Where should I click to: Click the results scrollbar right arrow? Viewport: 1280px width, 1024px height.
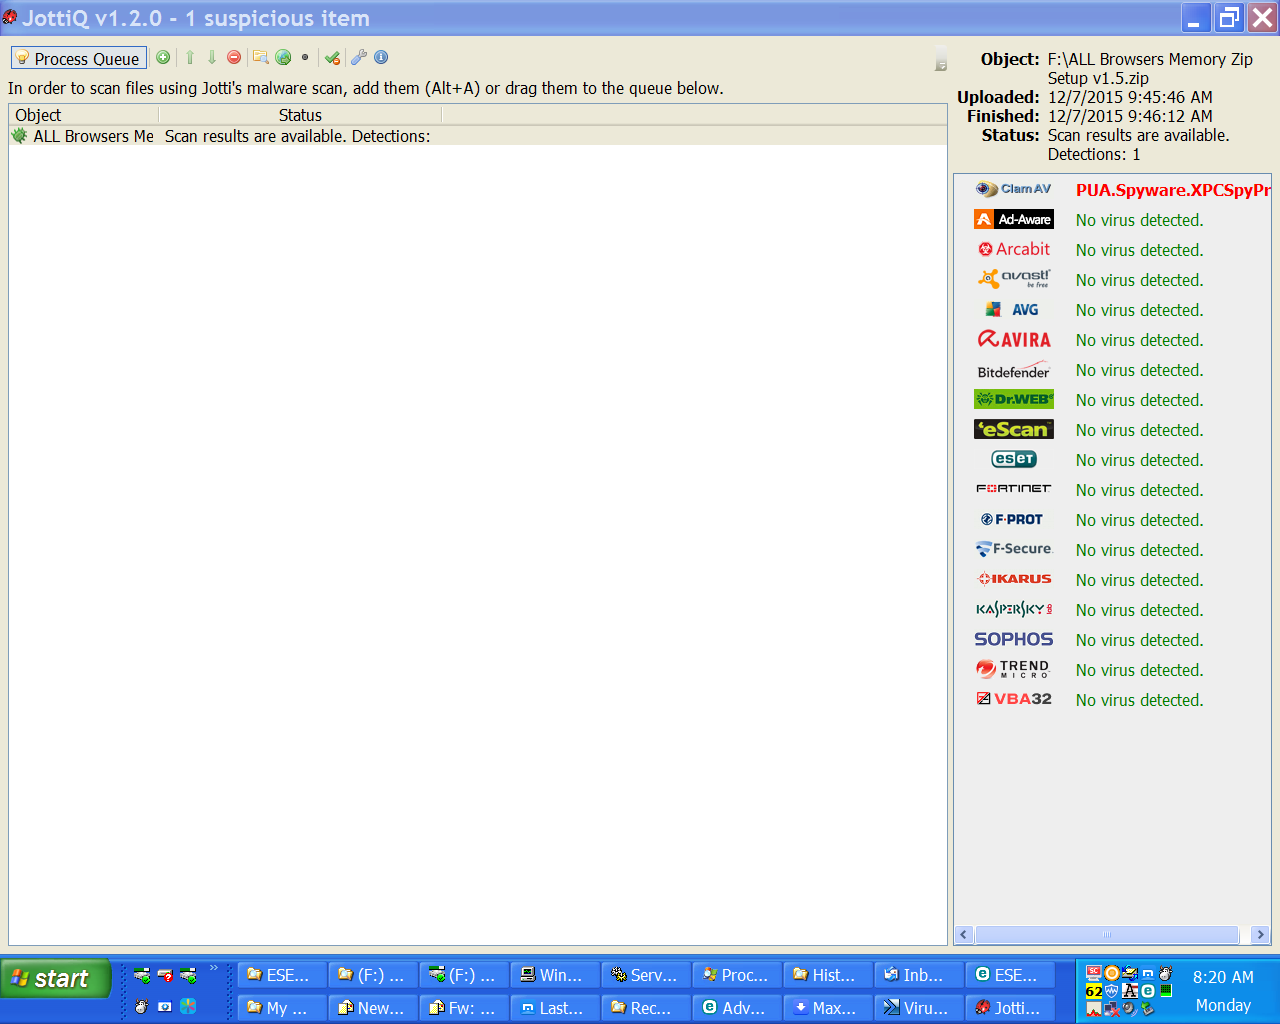point(1260,935)
